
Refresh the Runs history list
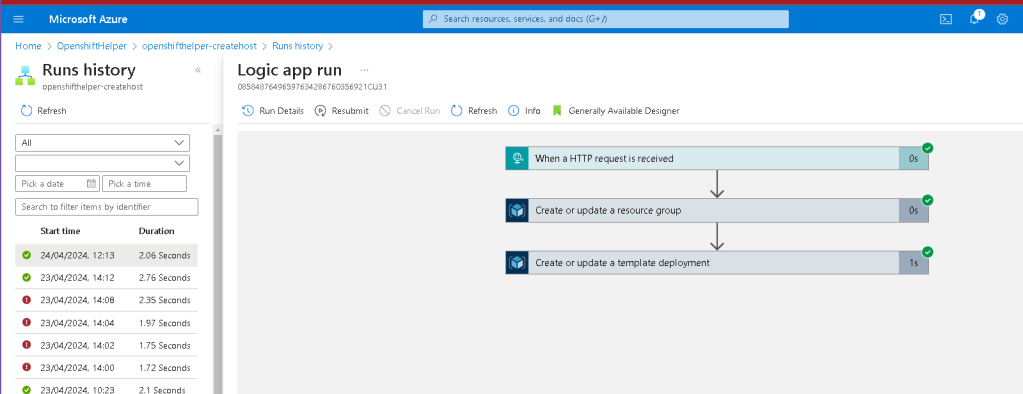pyautogui.click(x=44, y=111)
